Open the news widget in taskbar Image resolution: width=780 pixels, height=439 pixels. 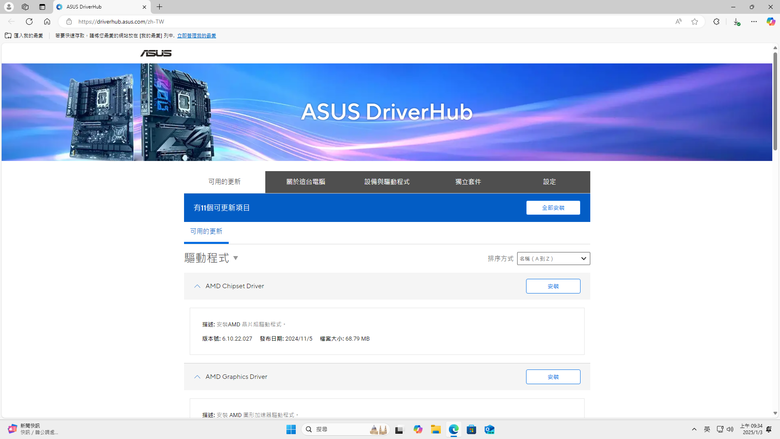pyautogui.click(x=32, y=429)
